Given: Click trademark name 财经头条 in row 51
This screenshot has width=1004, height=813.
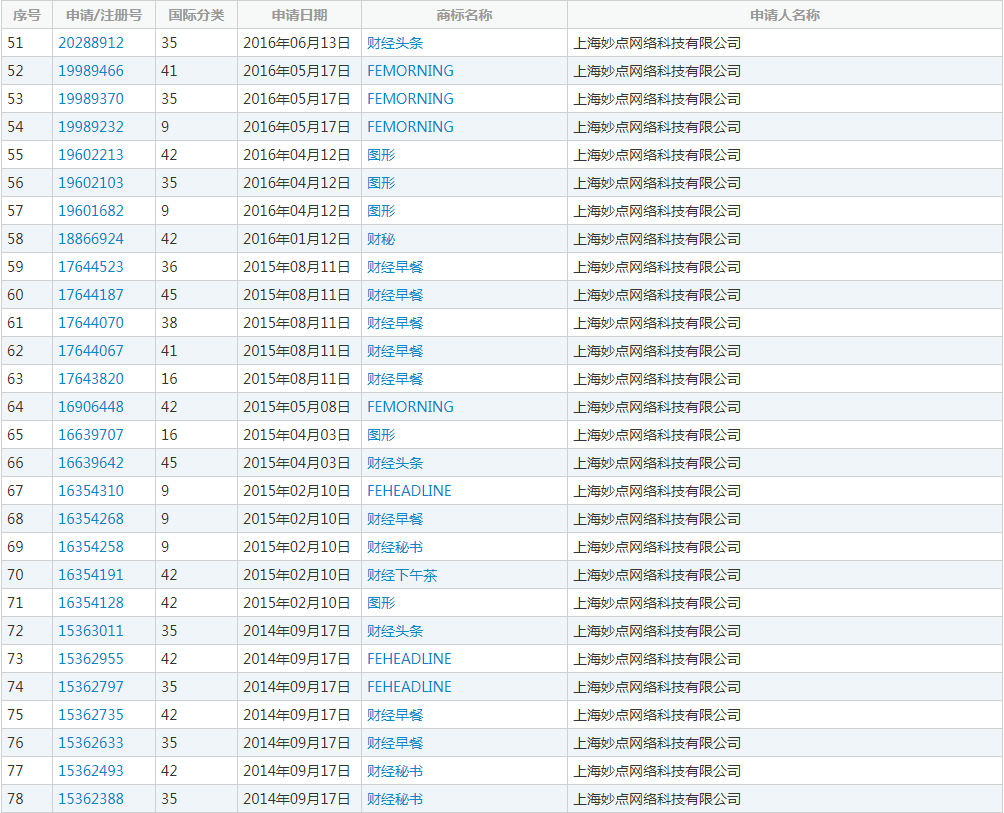Looking at the screenshot, I should [395, 43].
